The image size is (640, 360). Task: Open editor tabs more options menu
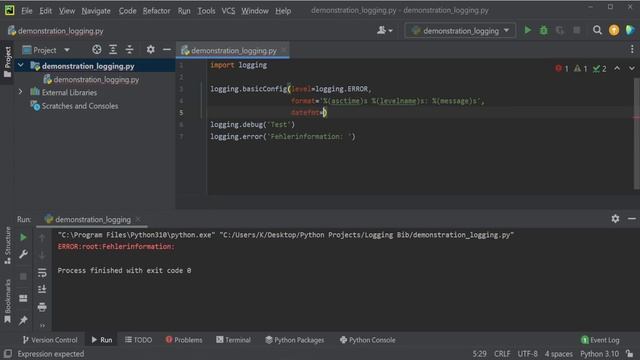coord(632,49)
